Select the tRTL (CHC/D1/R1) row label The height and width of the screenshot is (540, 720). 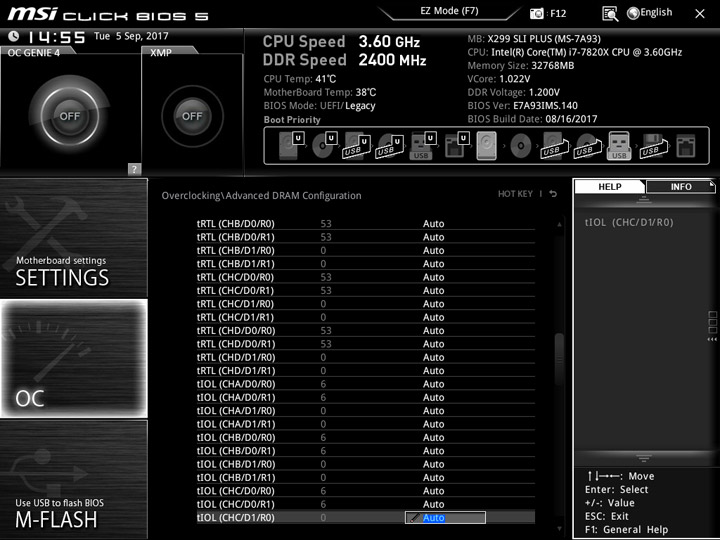[x=236, y=317]
